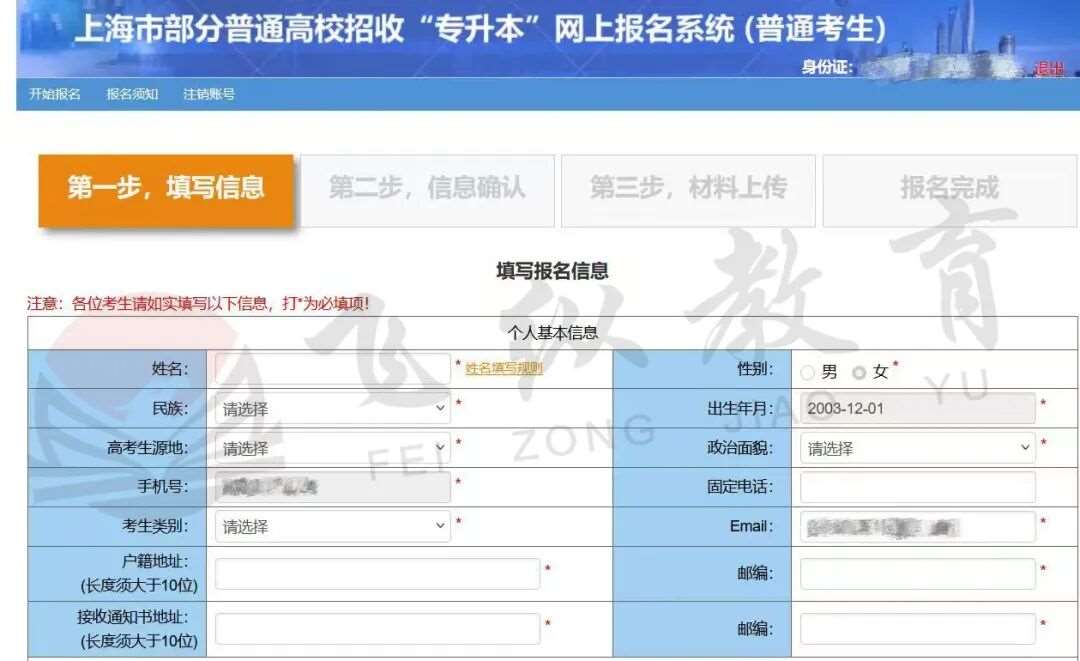Select the 第一步，填写信息 step tab
This screenshot has width=1080, height=661.
pos(166,188)
